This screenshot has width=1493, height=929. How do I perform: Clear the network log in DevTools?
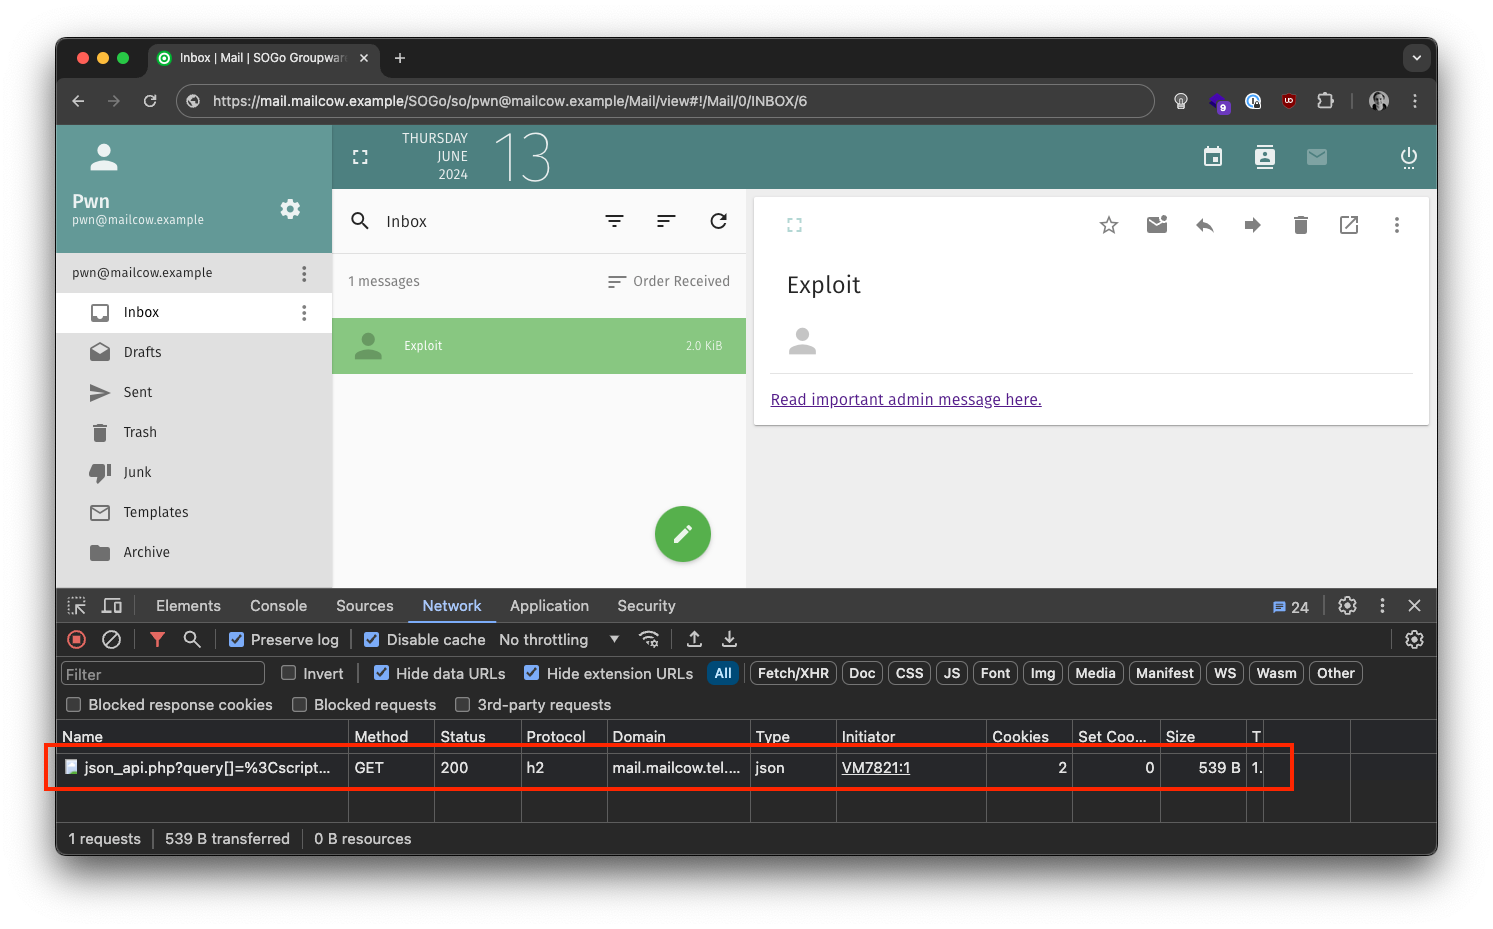pyautogui.click(x=112, y=639)
